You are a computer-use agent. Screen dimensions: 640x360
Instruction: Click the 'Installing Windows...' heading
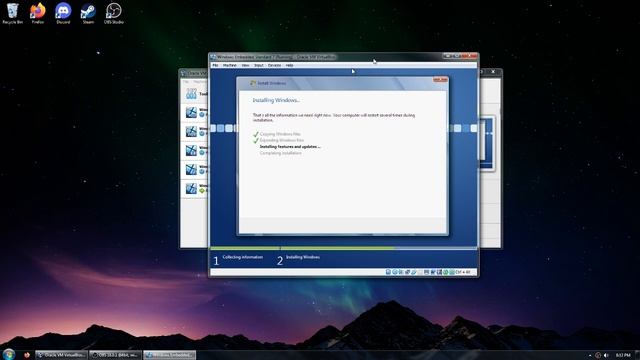[276, 100]
